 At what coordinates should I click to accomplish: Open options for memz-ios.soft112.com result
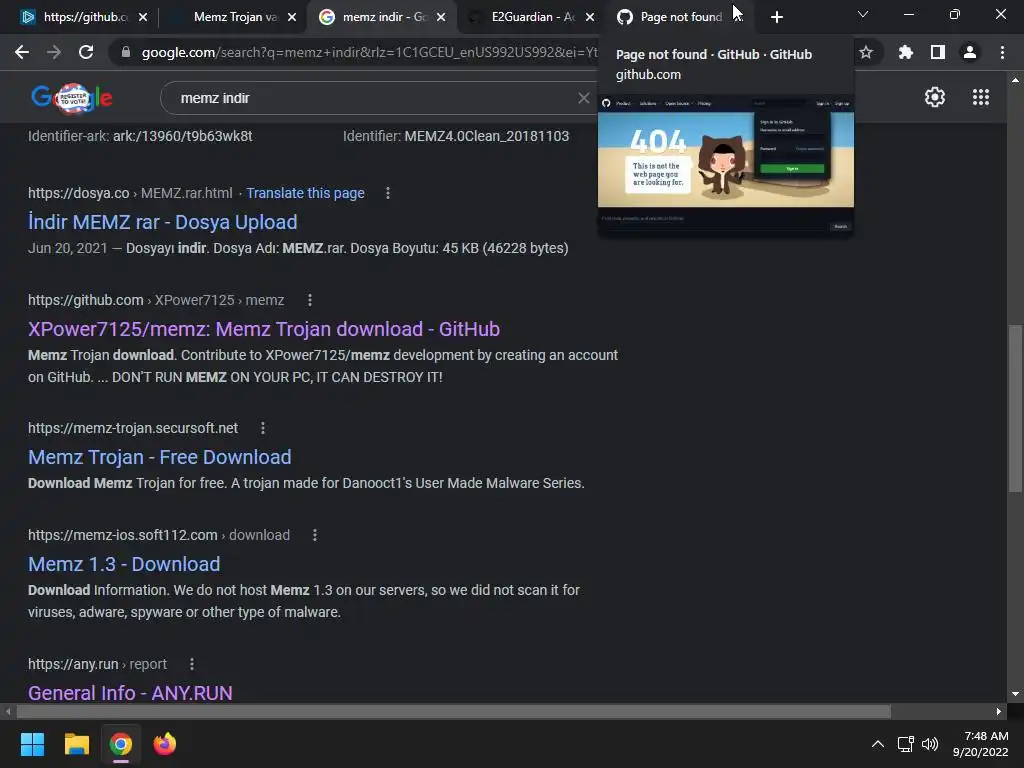(315, 536)
